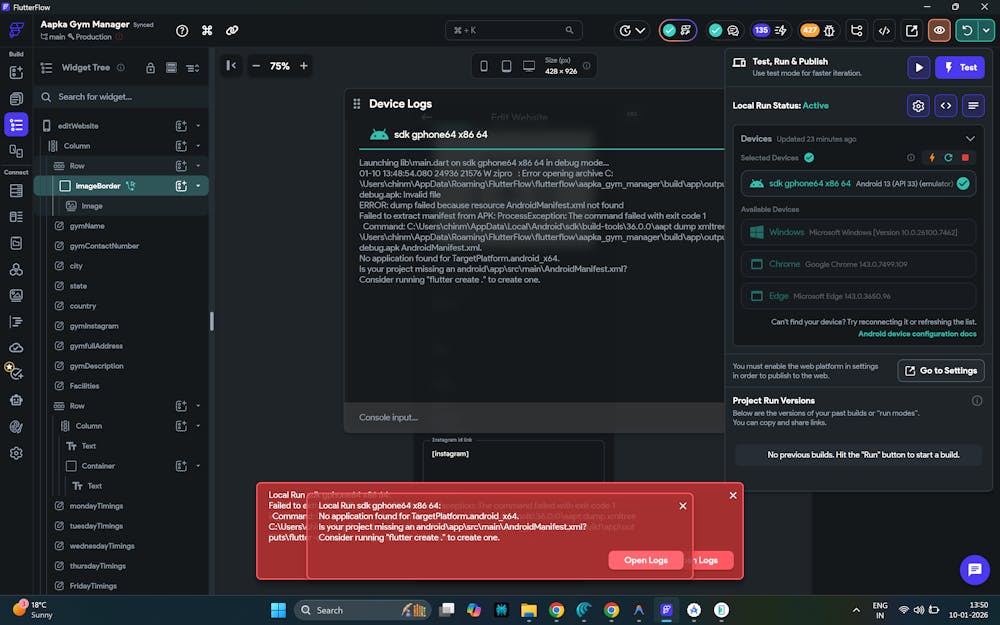1000x625 pixels.
Task: Click Widget Tree layout view icon
Action: (x=172, y=68)
